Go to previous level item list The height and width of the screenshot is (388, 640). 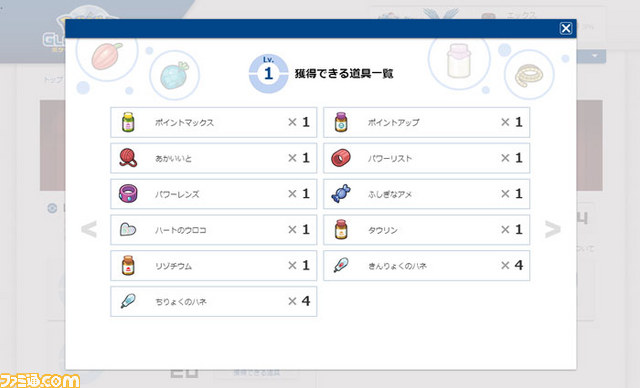(89, 229)
